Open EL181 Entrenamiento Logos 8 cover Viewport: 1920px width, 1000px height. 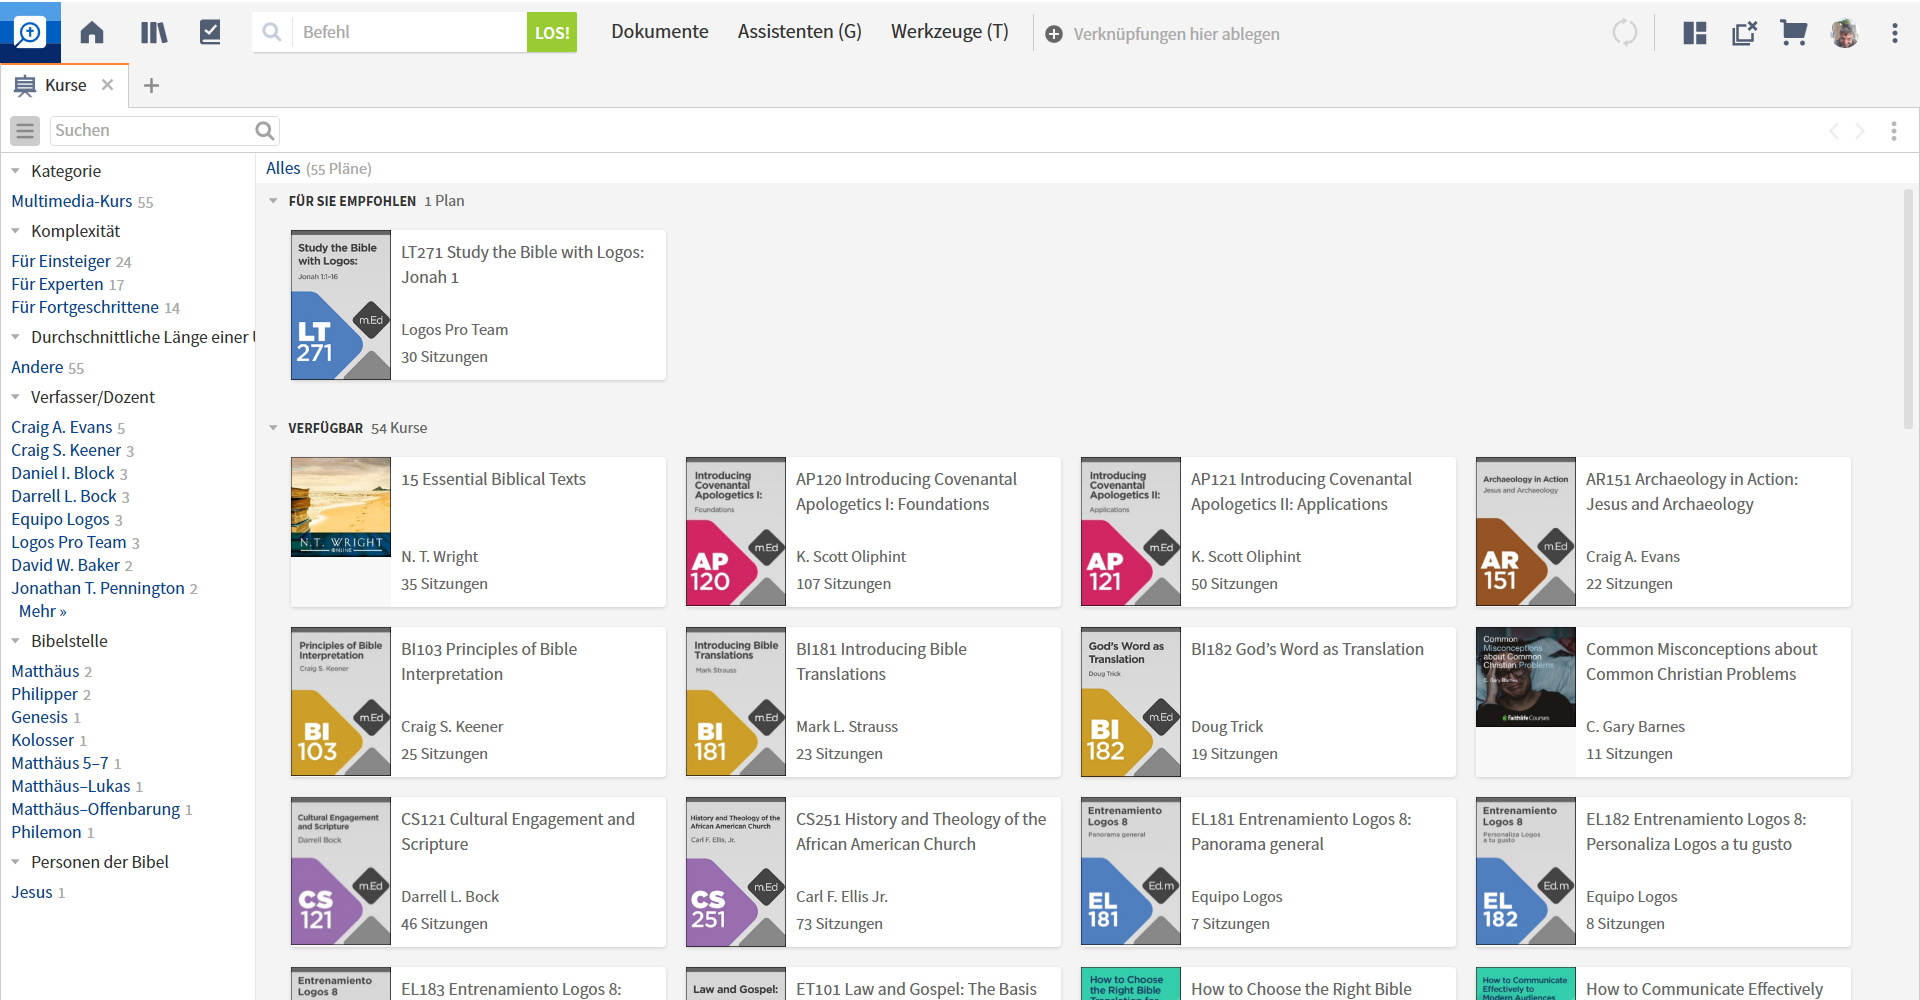point(1131,872)
